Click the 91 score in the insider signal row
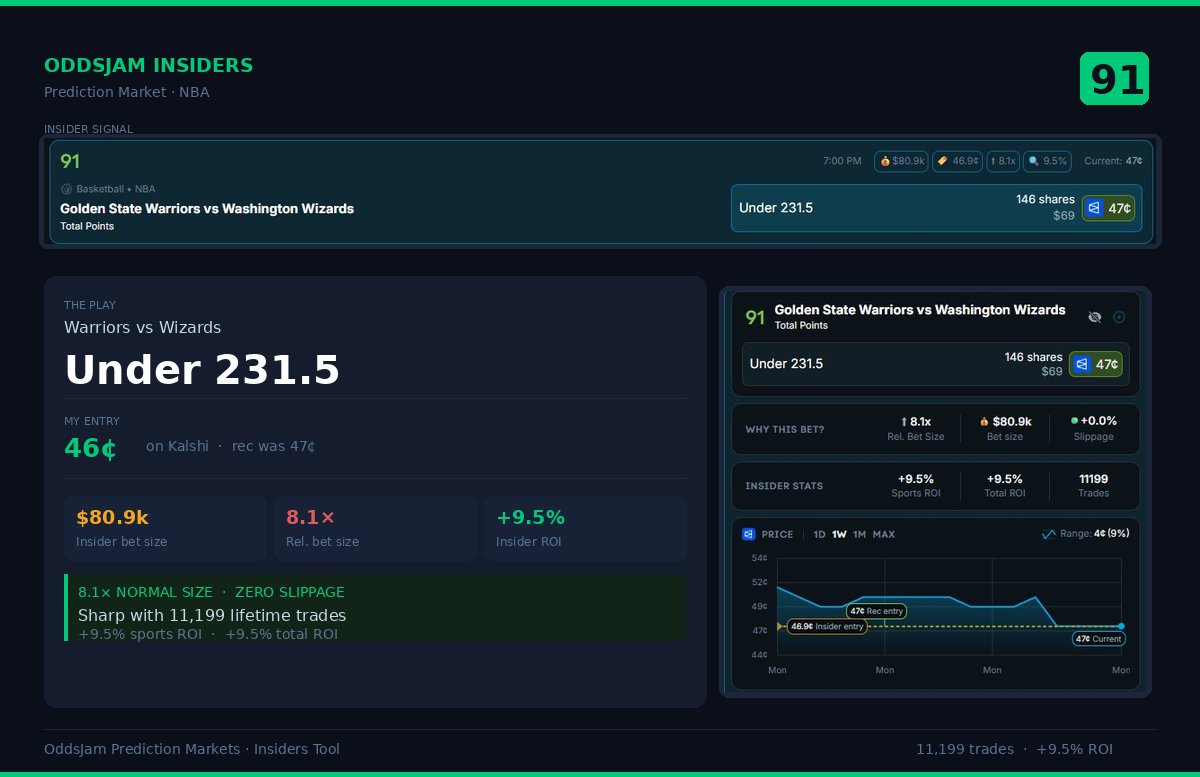1200x777 pixels. click(70, 161)
